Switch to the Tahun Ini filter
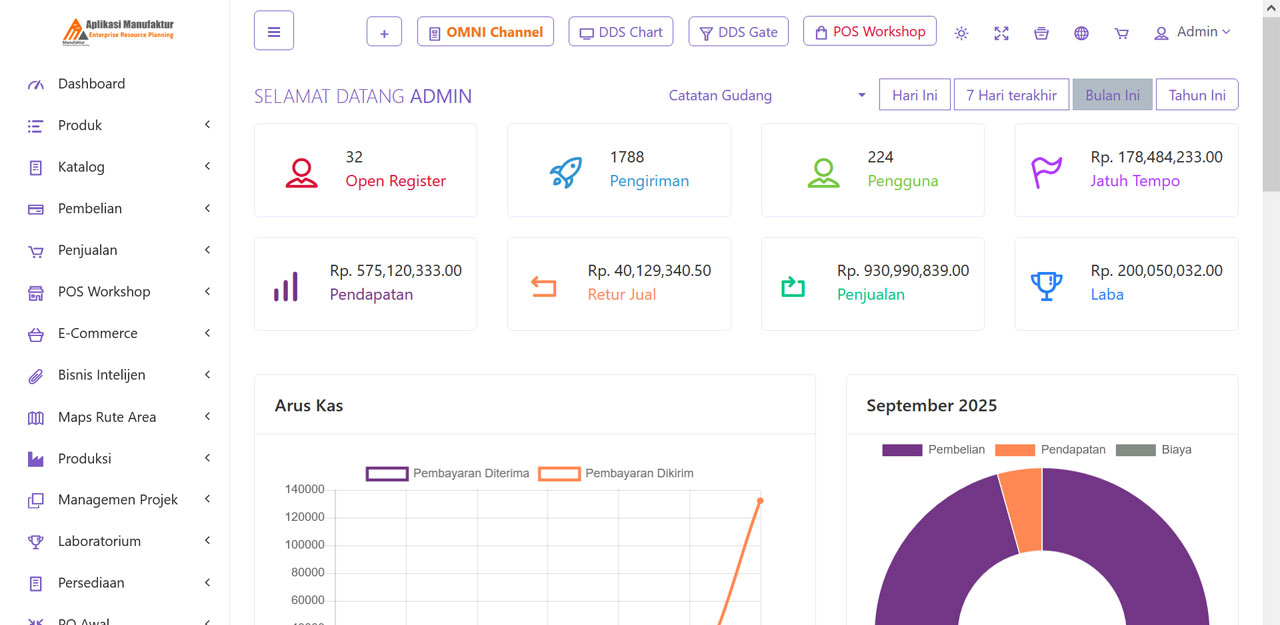 (1196, 95)
